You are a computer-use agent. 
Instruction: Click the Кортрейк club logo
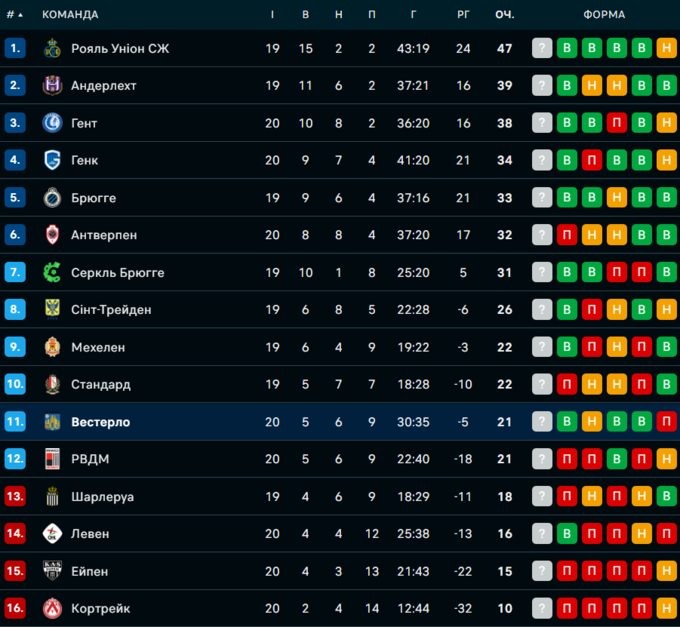tap(53, 608)
